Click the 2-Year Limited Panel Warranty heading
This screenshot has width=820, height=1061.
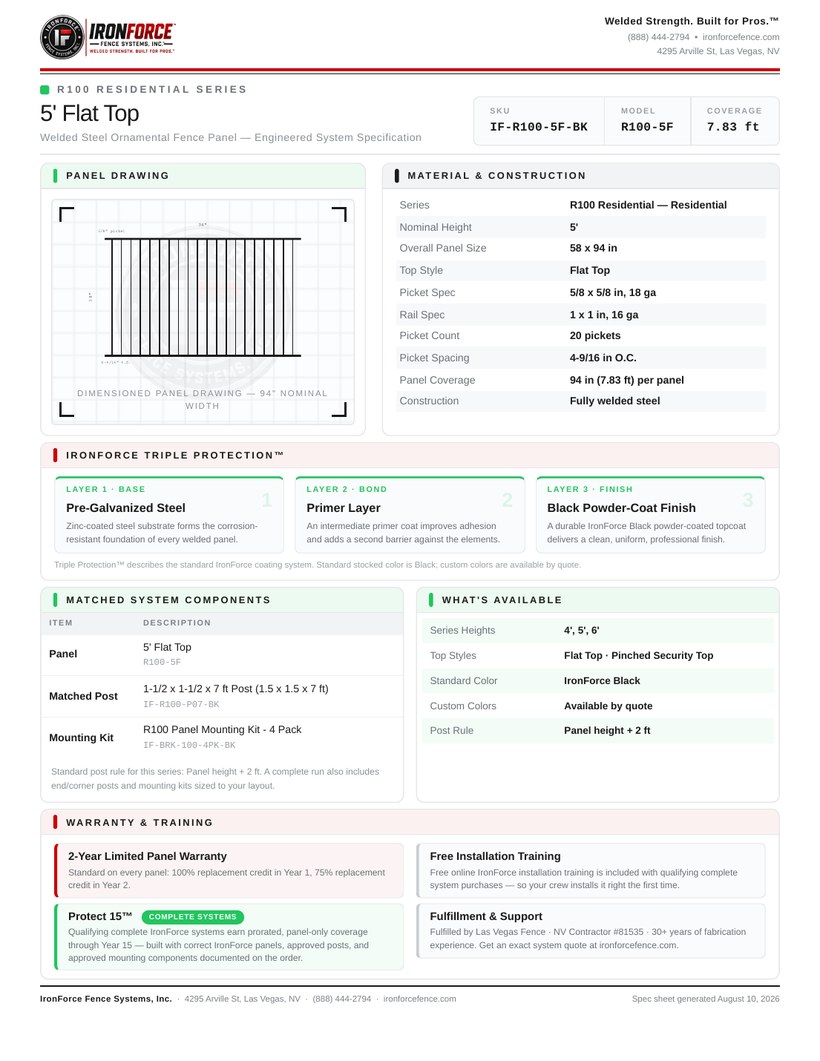pos(147,857)
